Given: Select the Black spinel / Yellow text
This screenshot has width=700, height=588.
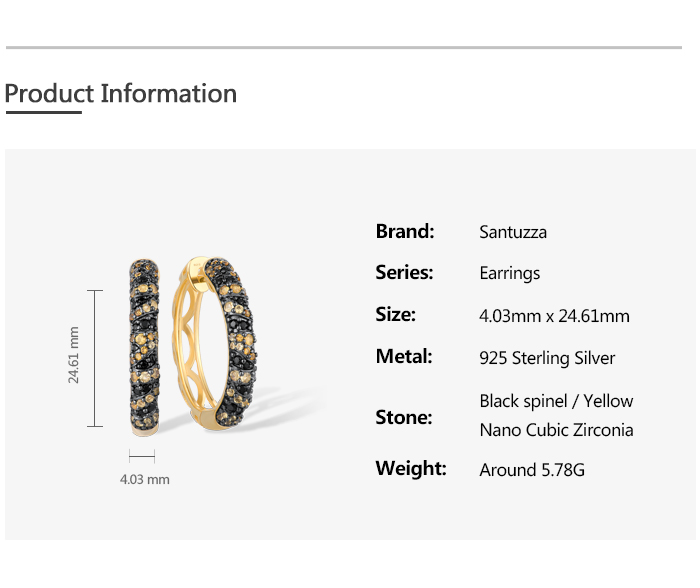Looking at the screenshot, I should click(x=556, y=401).
